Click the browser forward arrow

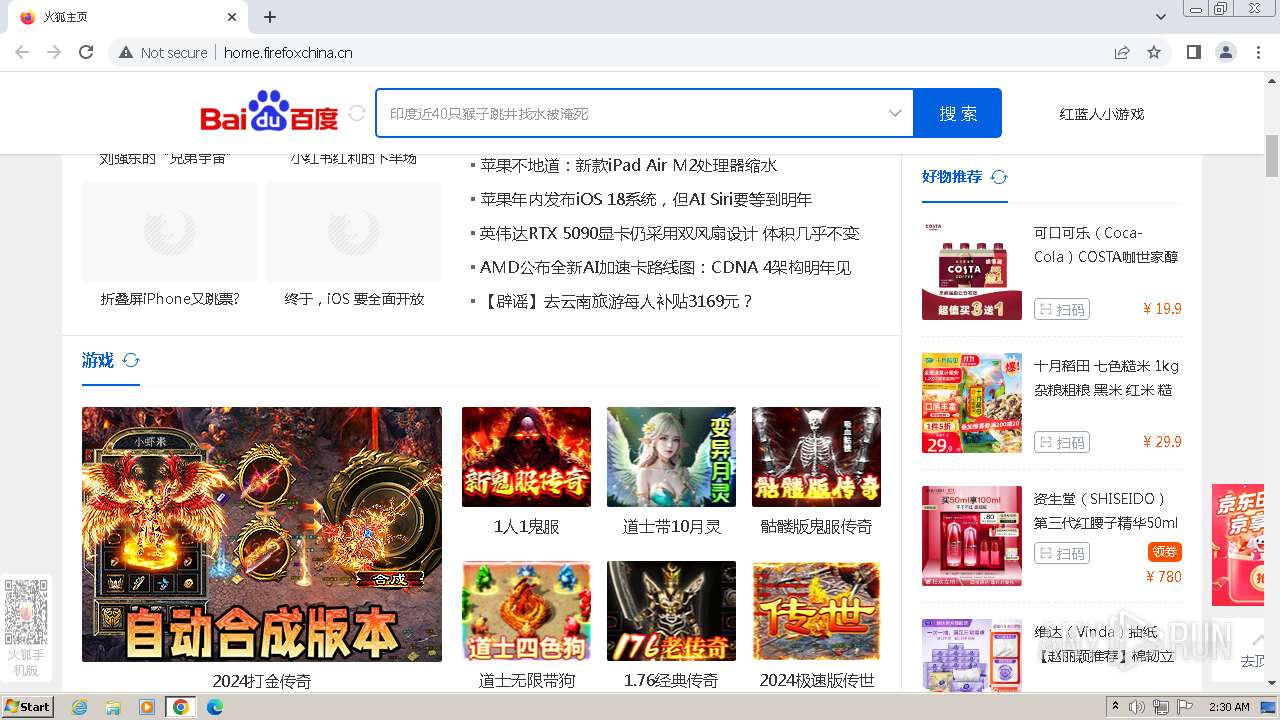[54, 52]
